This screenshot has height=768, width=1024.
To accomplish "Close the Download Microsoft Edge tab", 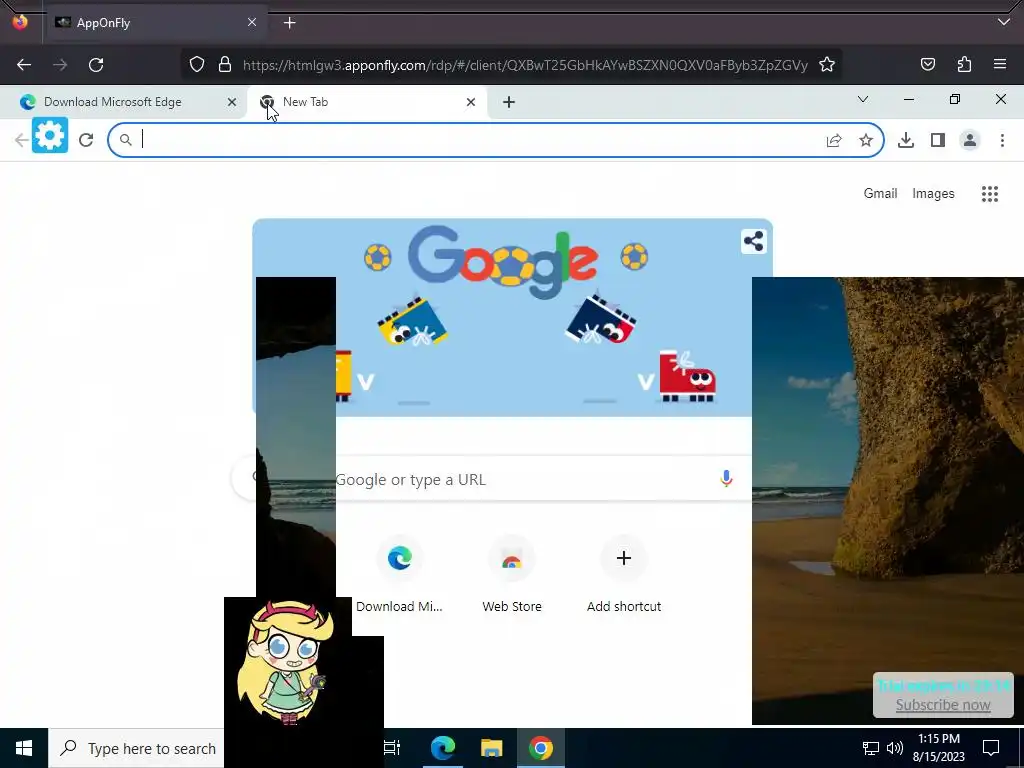I will coord(231,102).
